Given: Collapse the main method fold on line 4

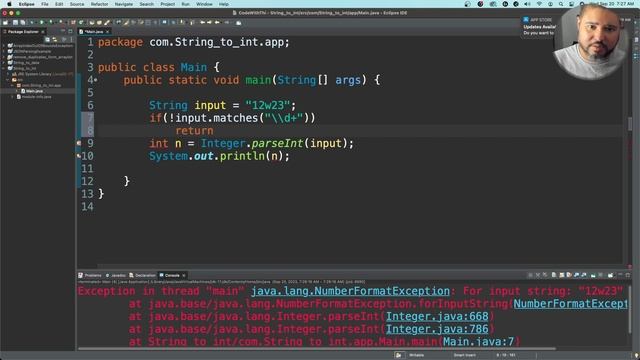Looking at the screenshot, I should coord(96,80).
